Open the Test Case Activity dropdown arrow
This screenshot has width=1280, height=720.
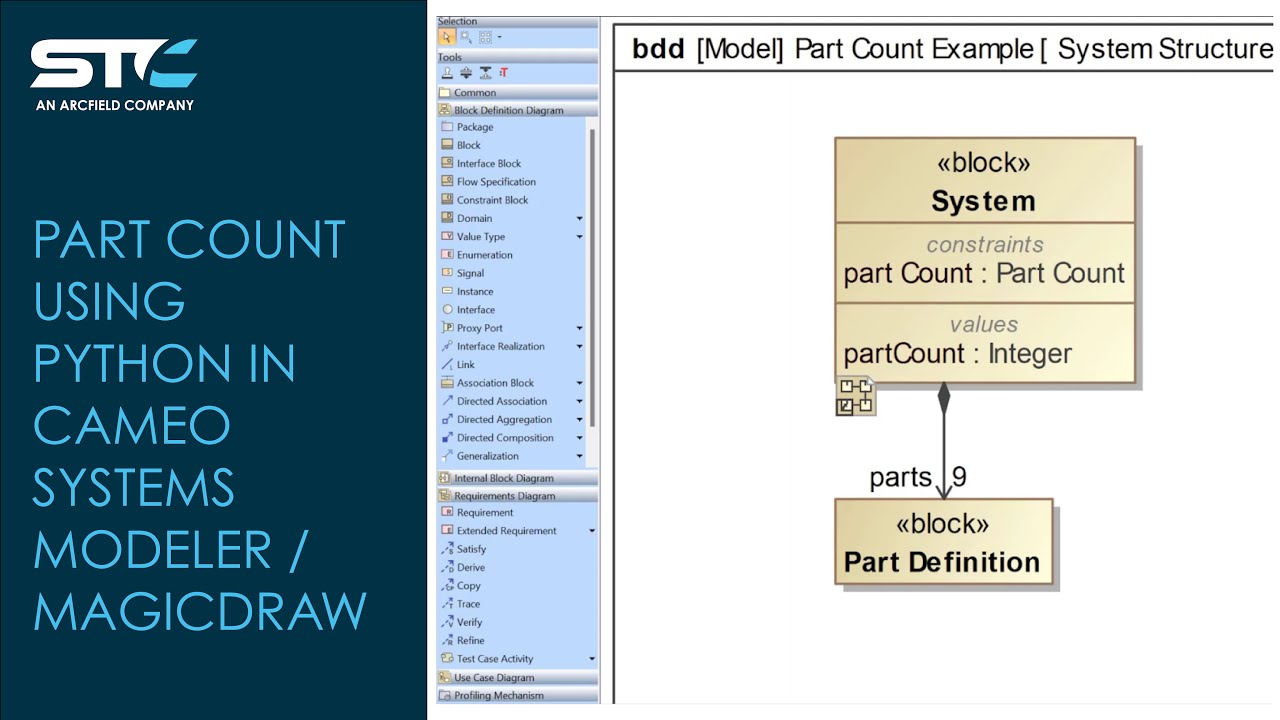pyautogui.click(x=592, y=659)
